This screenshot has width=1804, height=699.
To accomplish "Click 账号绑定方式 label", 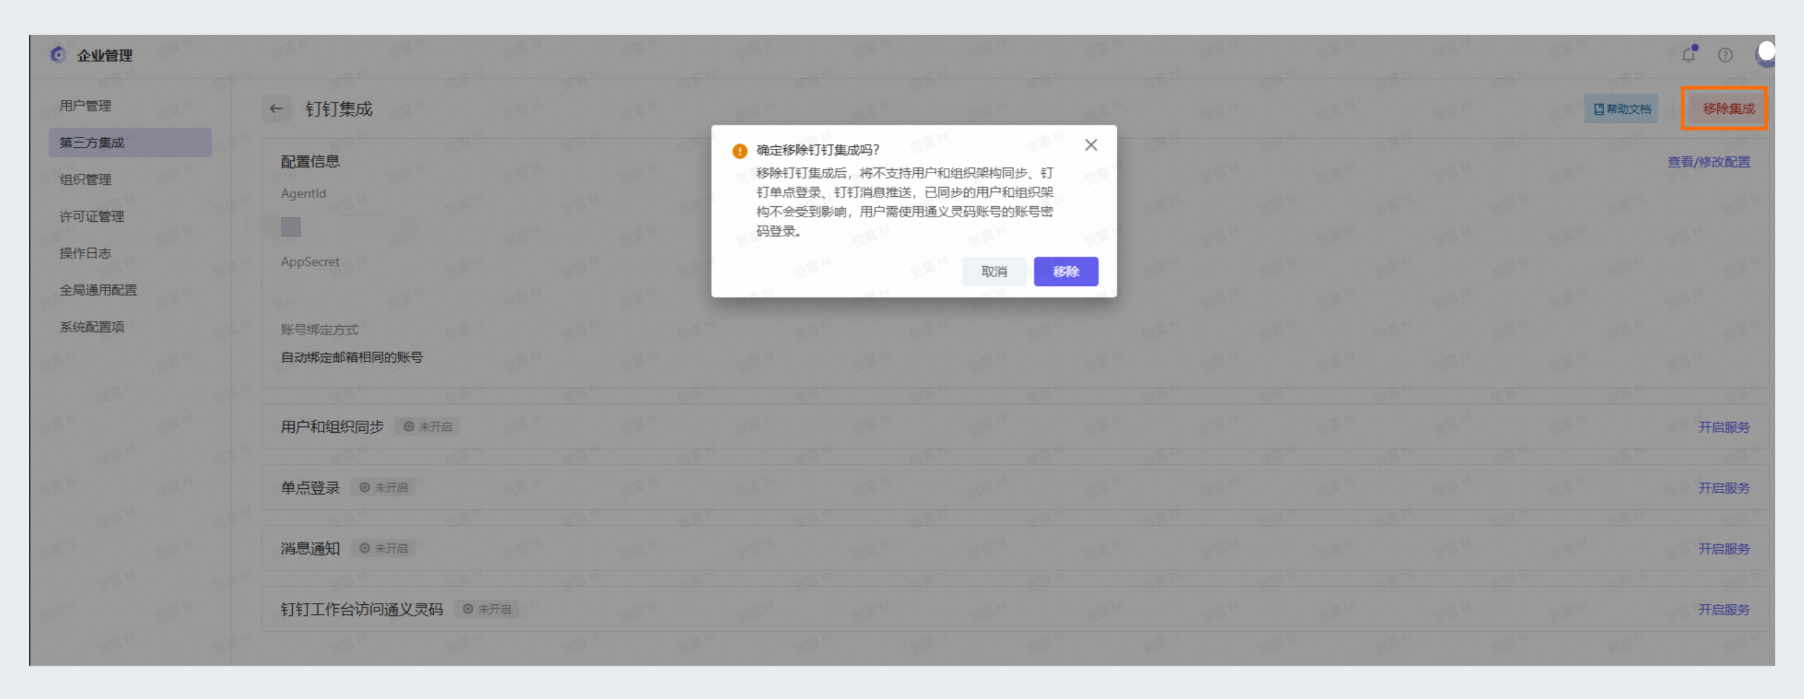I will pyautogui.click(x=319, y=330).
